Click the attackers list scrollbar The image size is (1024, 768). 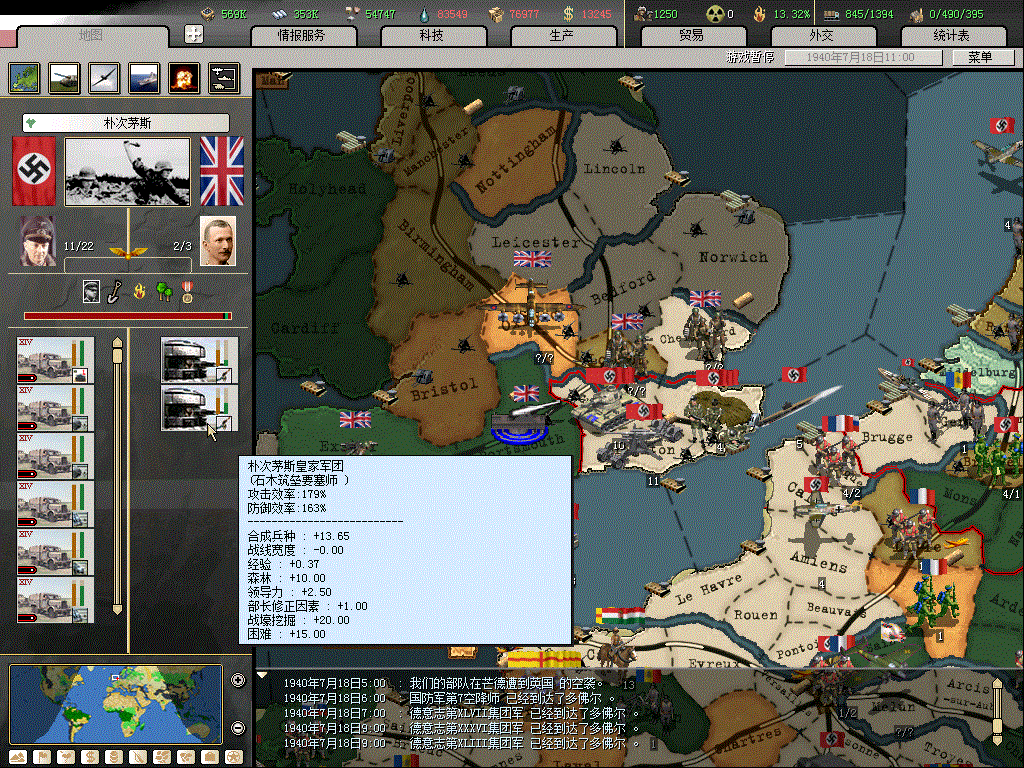[118, 477]
